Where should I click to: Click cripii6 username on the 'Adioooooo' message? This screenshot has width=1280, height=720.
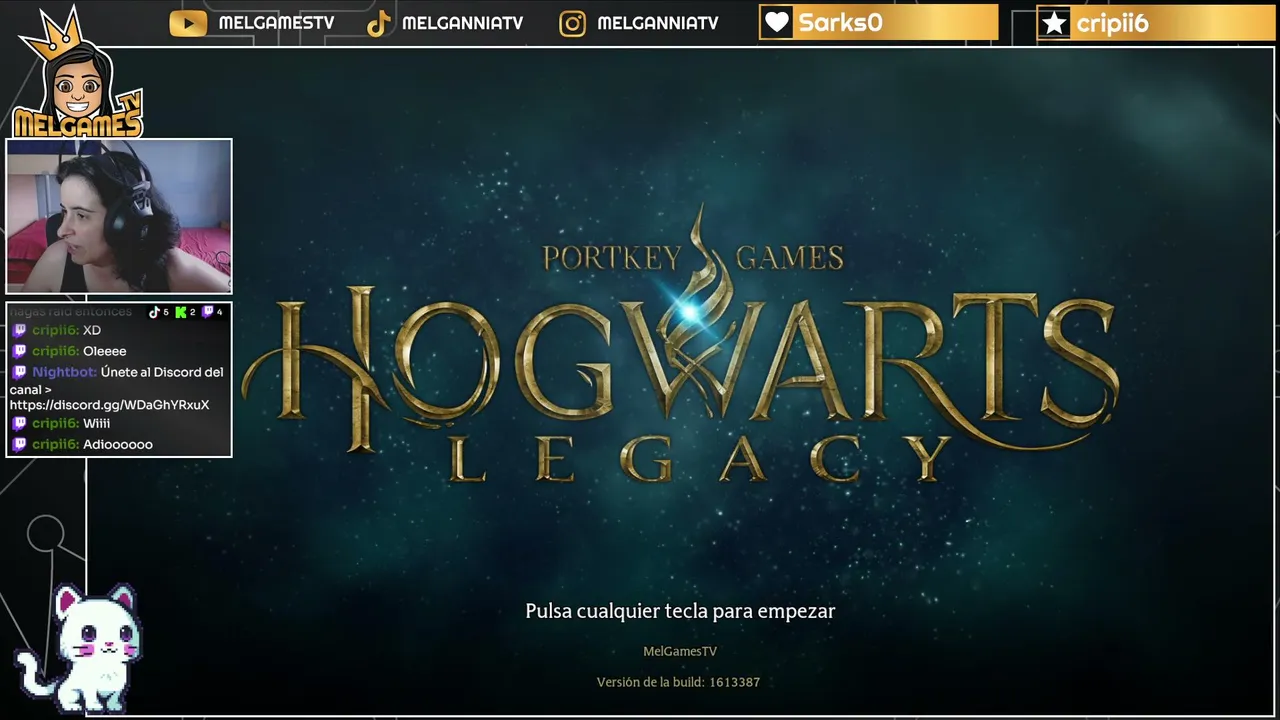coord(55,444)
